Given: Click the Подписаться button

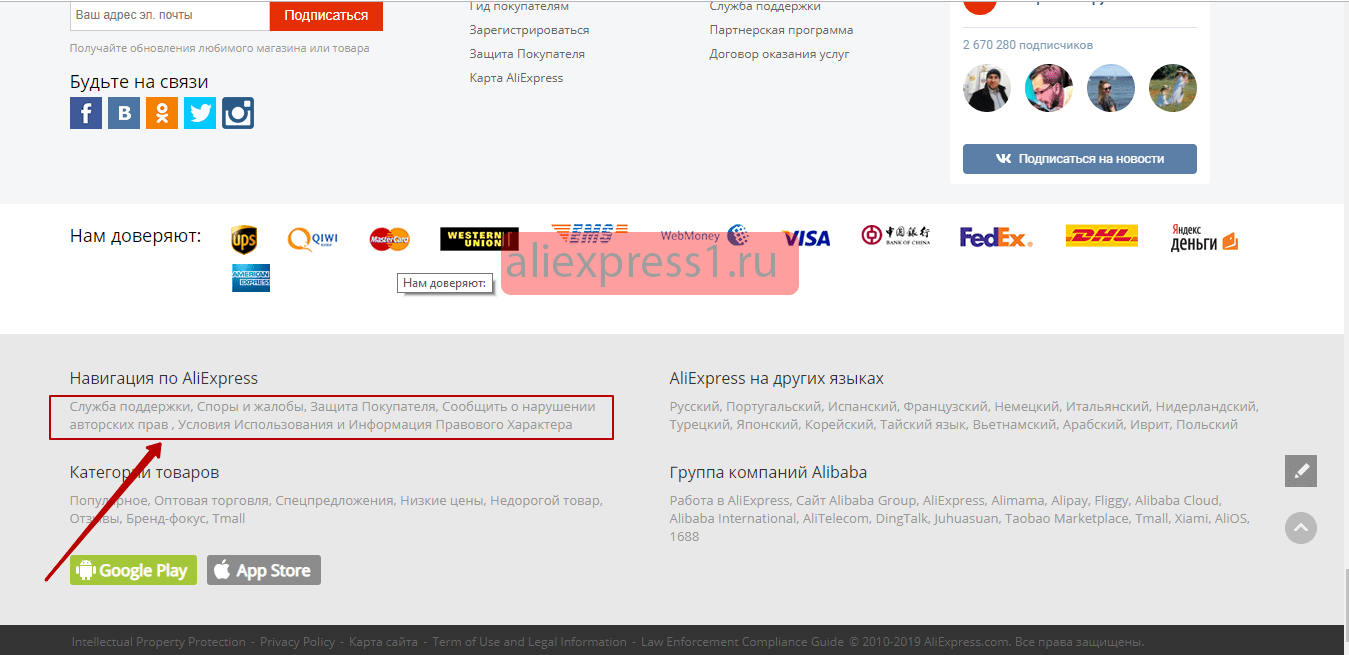Looking at the screenshot, I should tap(326, 15).
